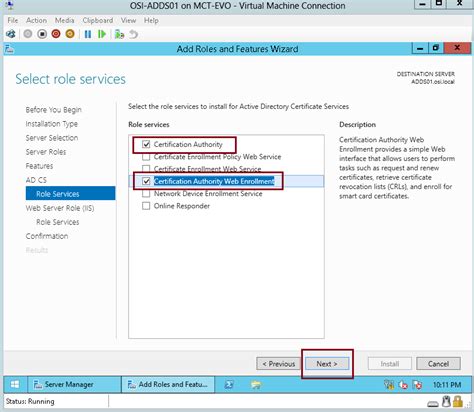This screenshot has width=474, height=412.
Task: Click the Revert undo-arrow icon
Action: [x=133, y=34]
